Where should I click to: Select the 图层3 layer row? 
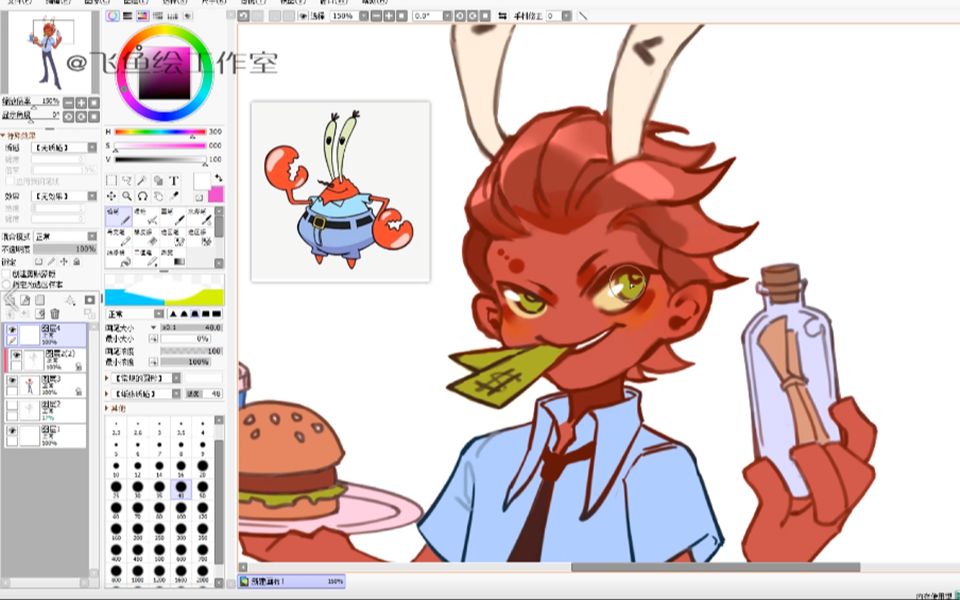(x=46, y=385)
